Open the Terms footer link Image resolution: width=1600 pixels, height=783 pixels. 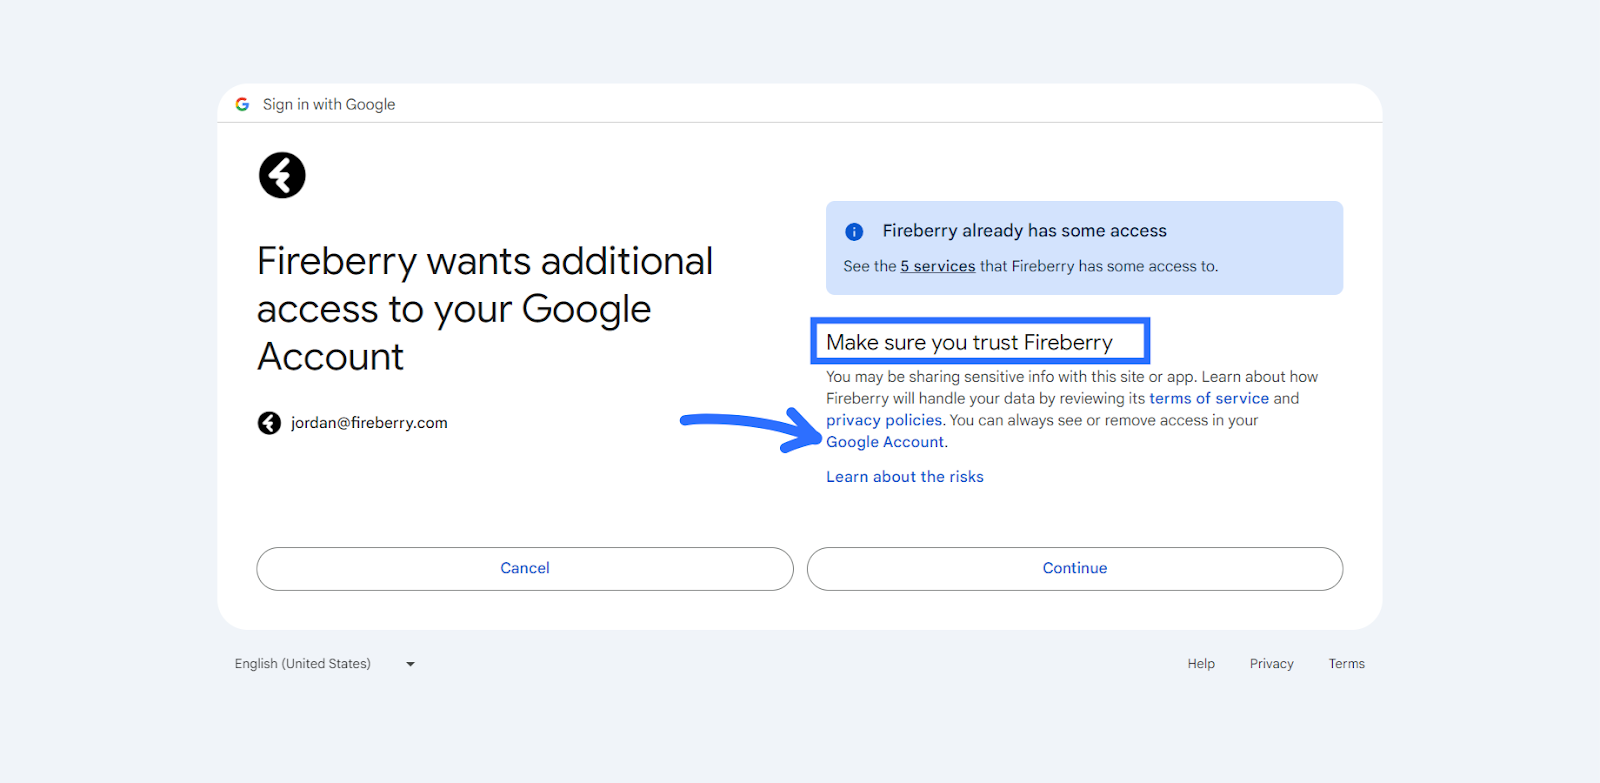[1347, 664]
